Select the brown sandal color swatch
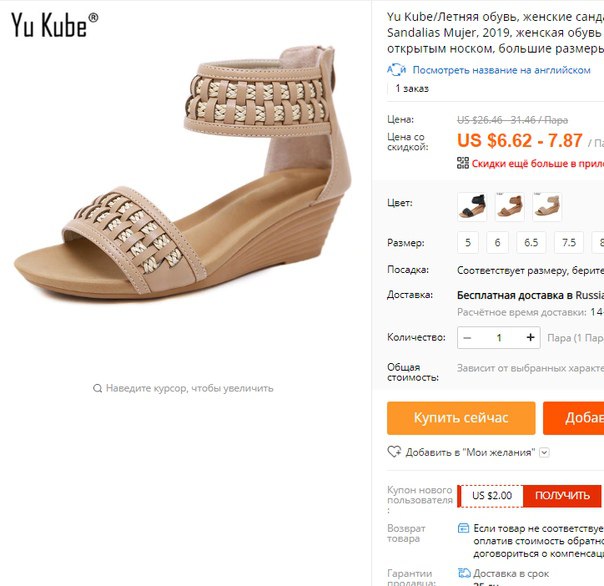The height and width of the screenshot is (586, 604). (x=509, y=207)
